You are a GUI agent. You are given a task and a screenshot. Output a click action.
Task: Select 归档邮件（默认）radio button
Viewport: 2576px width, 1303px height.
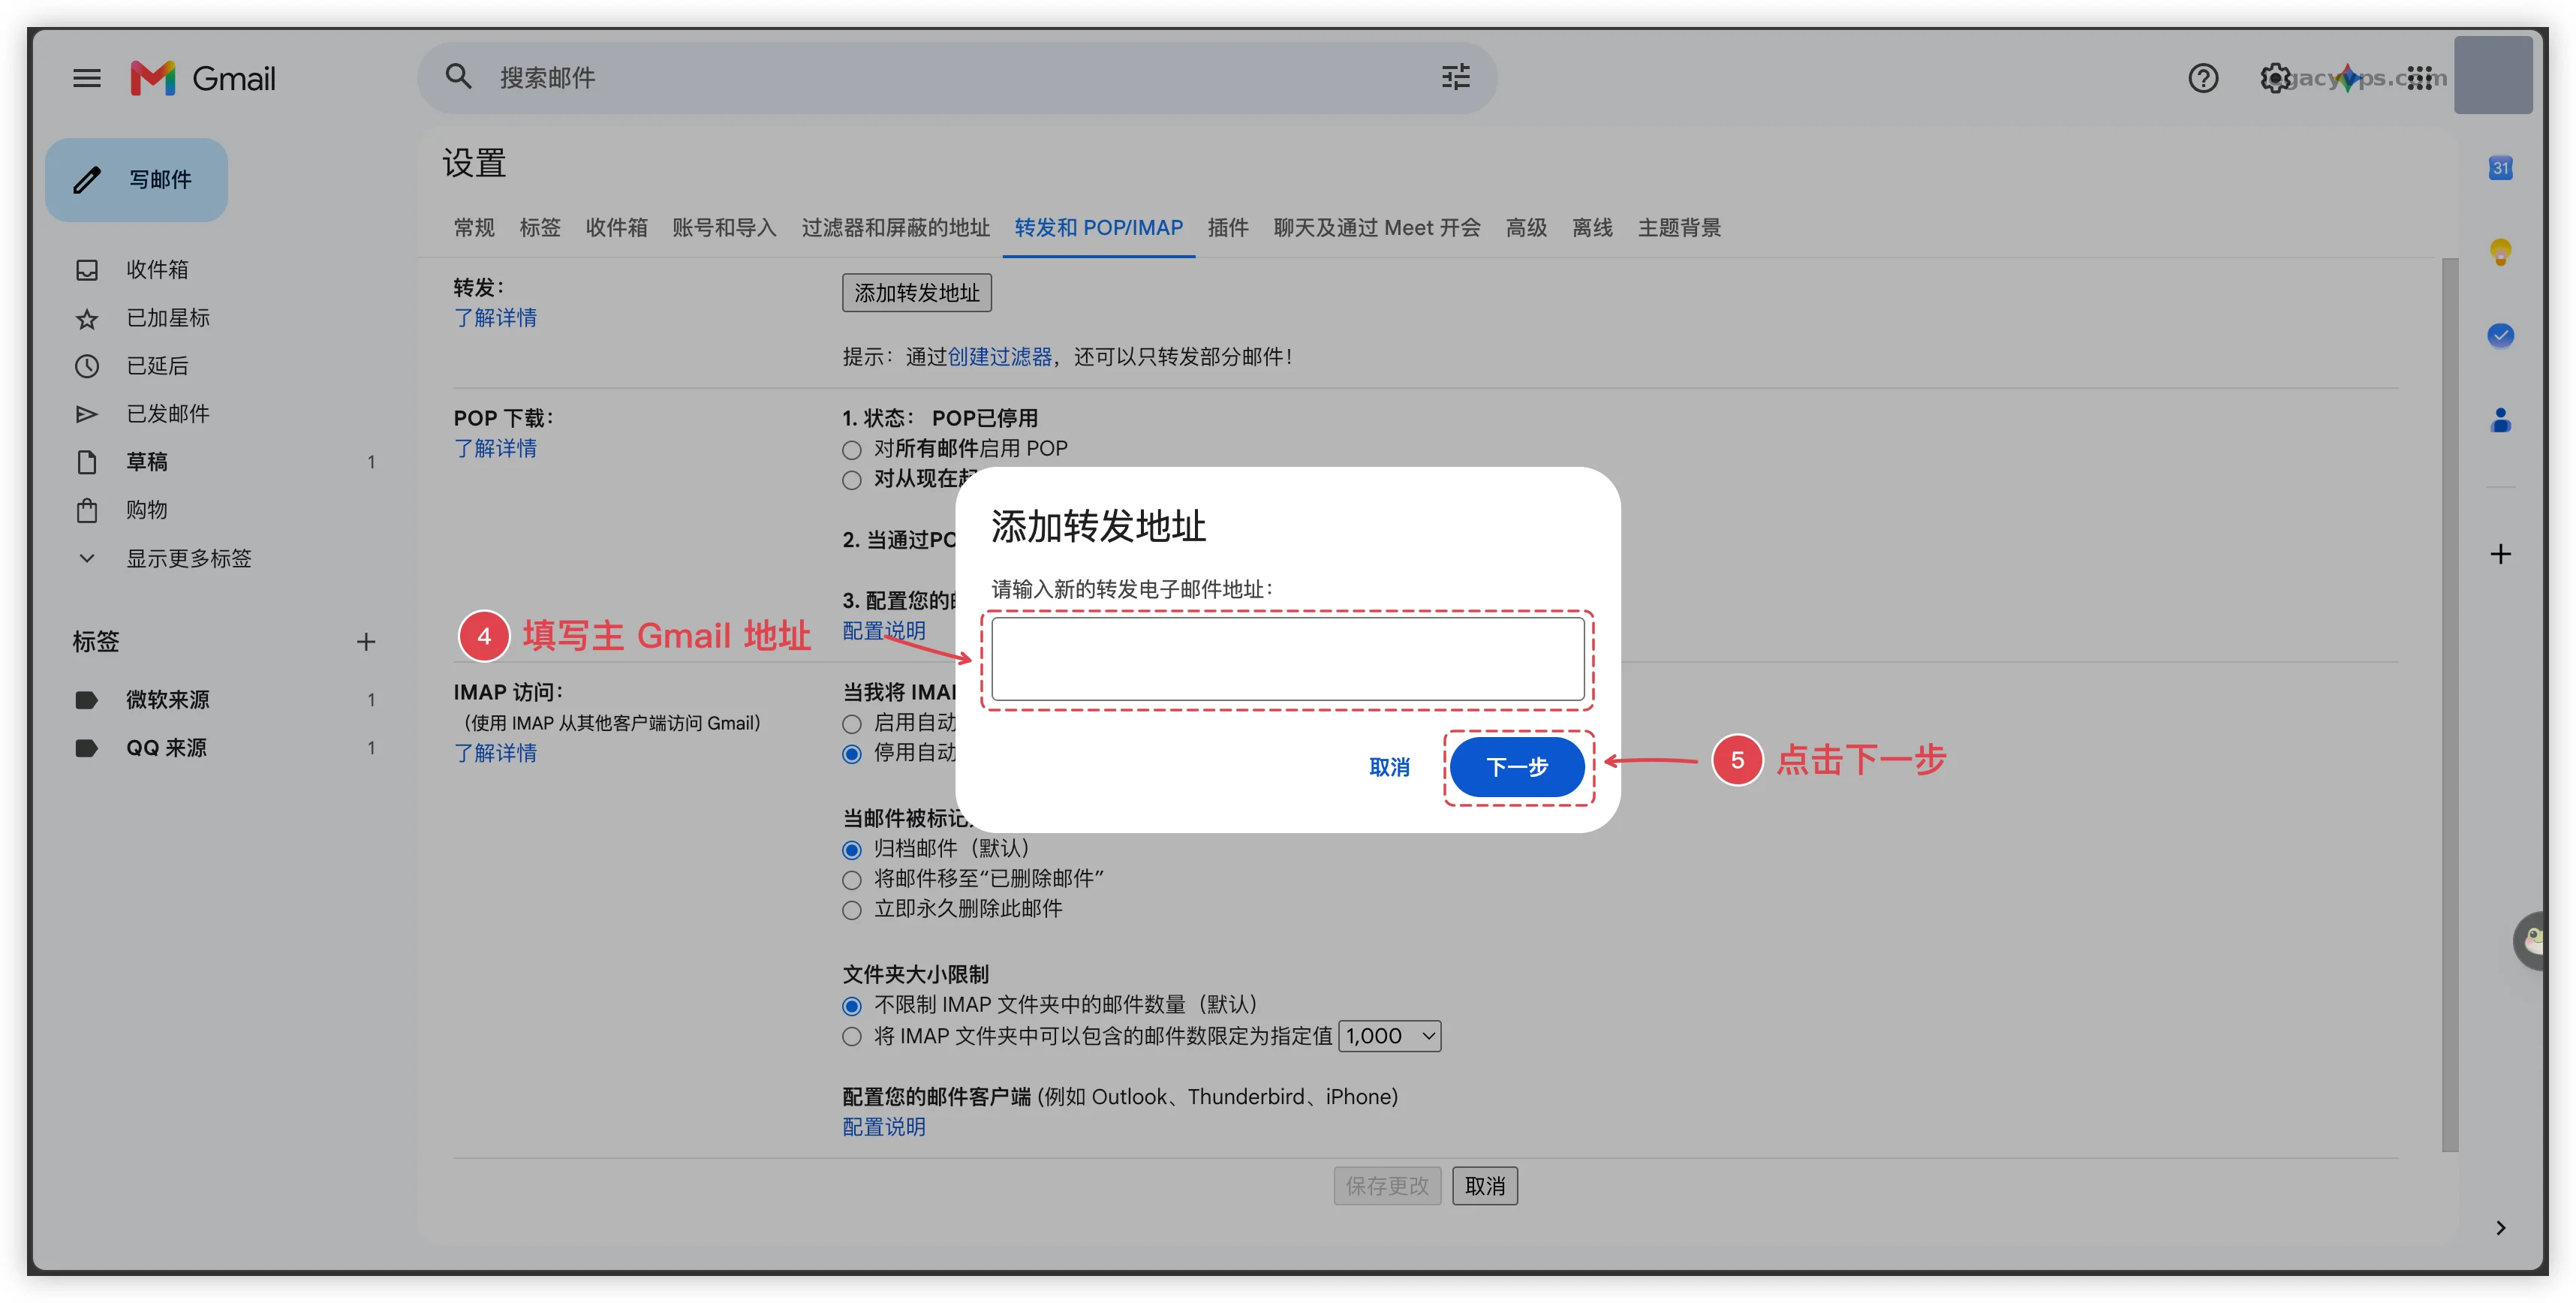click(851, 850)
